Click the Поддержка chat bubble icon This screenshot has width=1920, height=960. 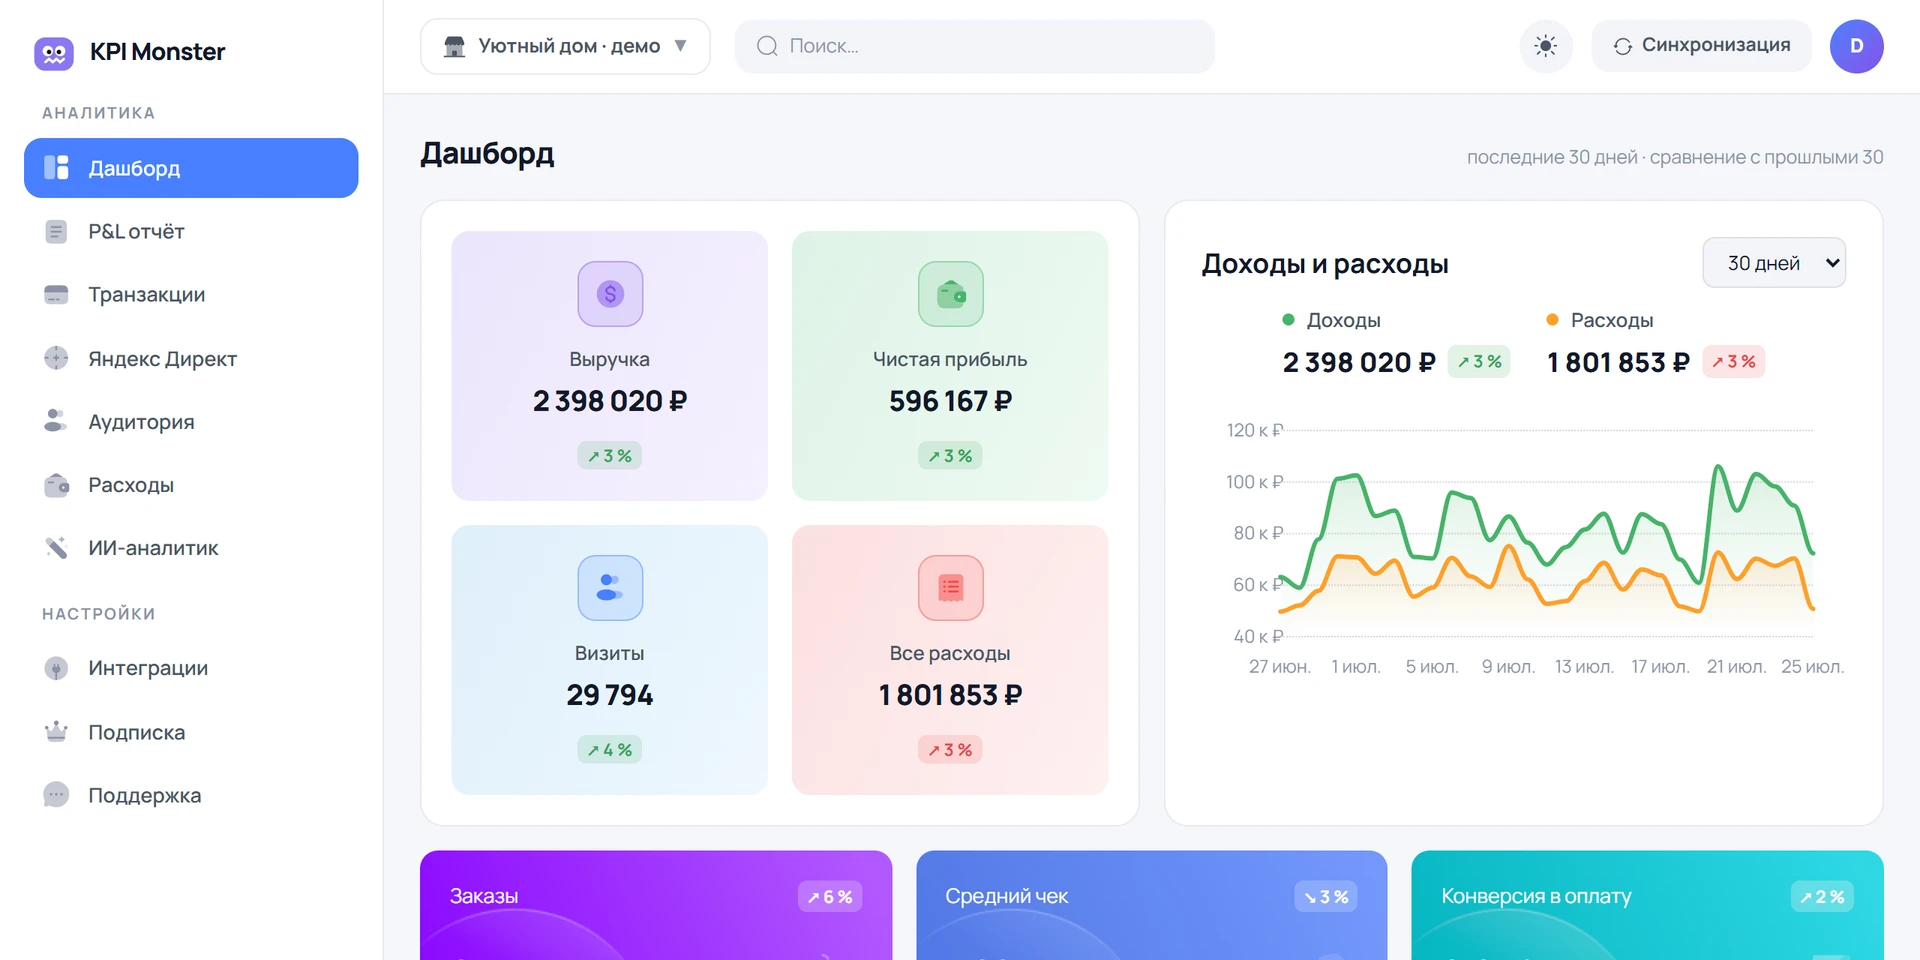[x=56, y=795]
